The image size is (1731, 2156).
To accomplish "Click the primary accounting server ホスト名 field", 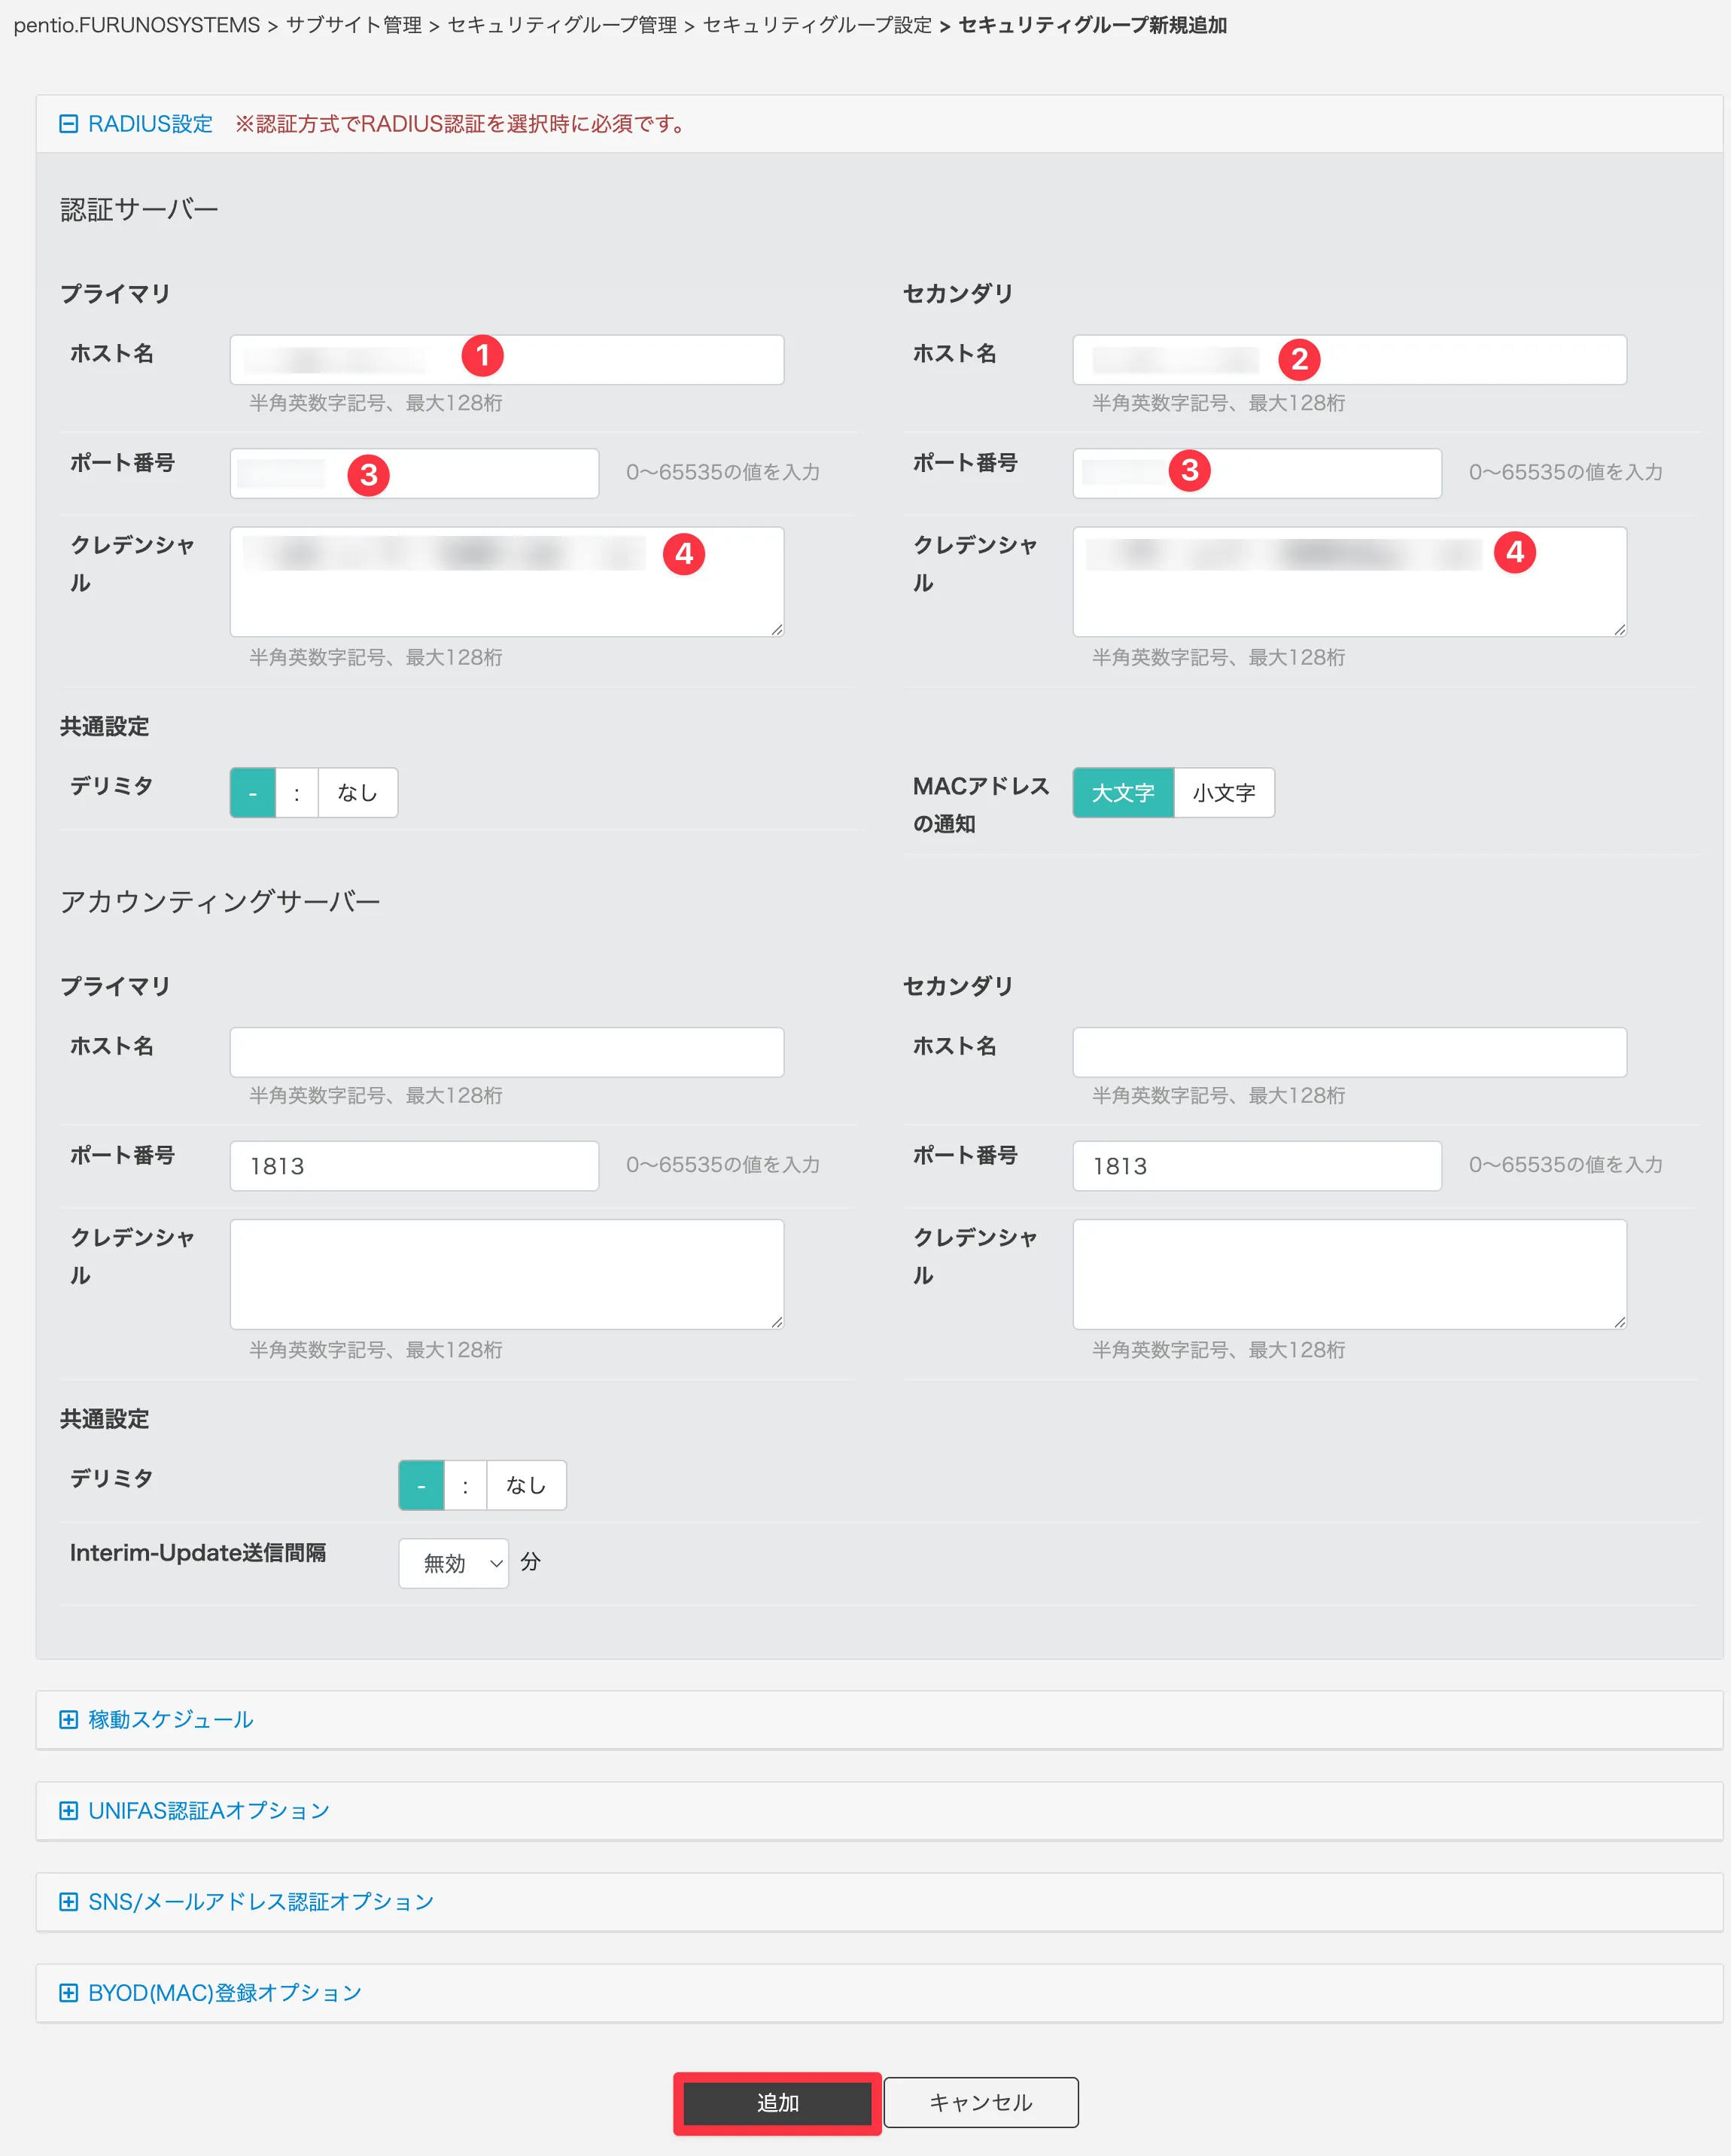I will [506, 1051].
